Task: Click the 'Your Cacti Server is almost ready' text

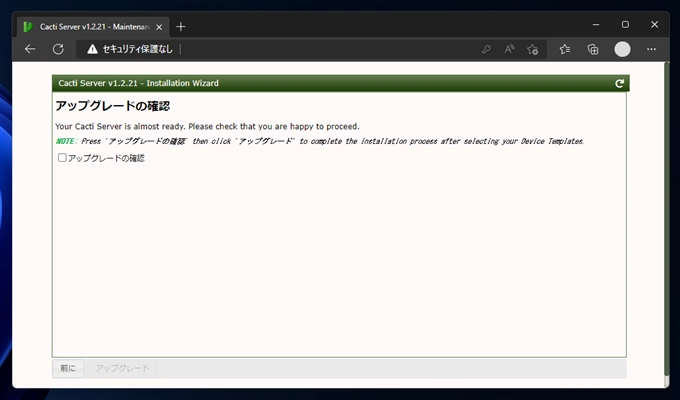Action: [x=207, y=126]
